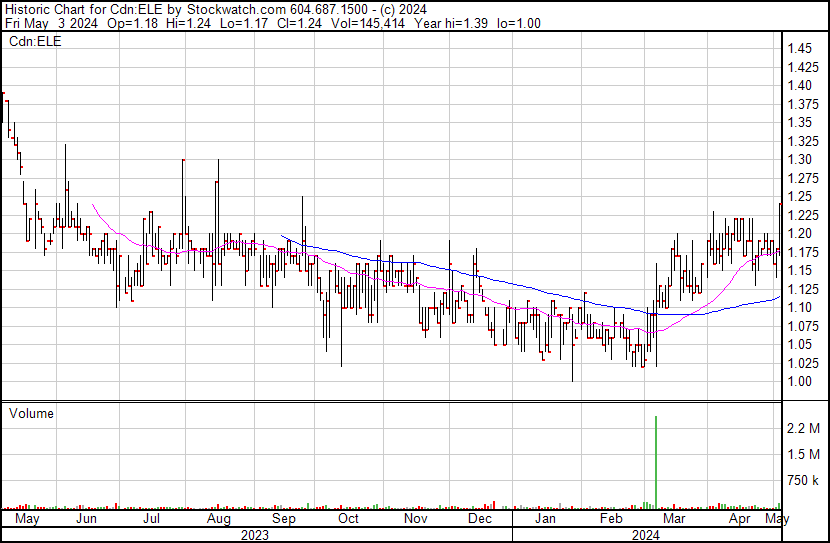Click the 2.2 M volume axis label
The width and height of the screenshot is (830, 543).
pos(803,428)
